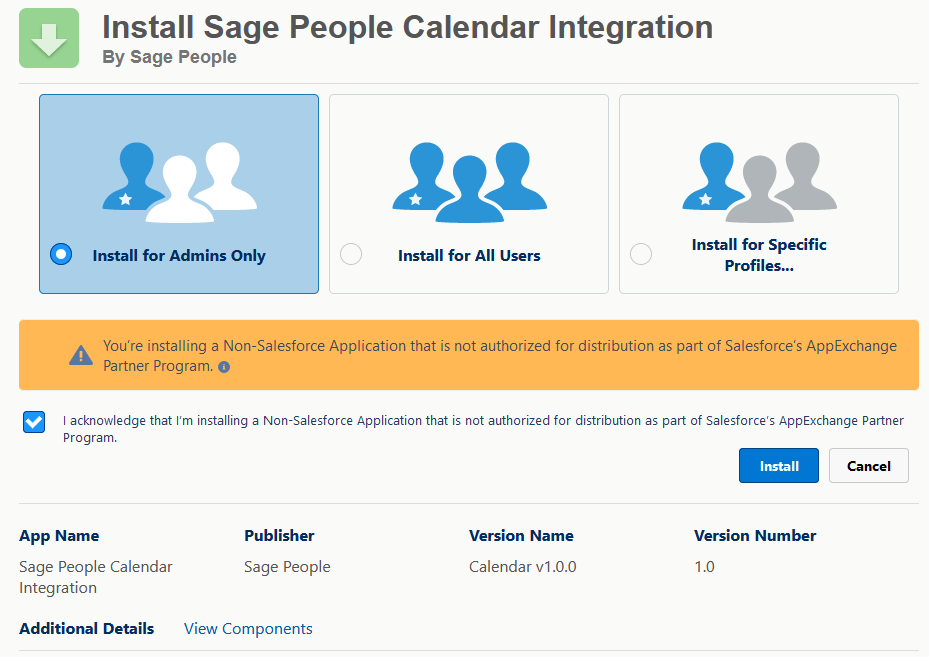Uncheck the Non-Salesforce acknowledgement checkbox
Image resolution: width=929 pixels, height=657 pixels.
coord(34,422)
